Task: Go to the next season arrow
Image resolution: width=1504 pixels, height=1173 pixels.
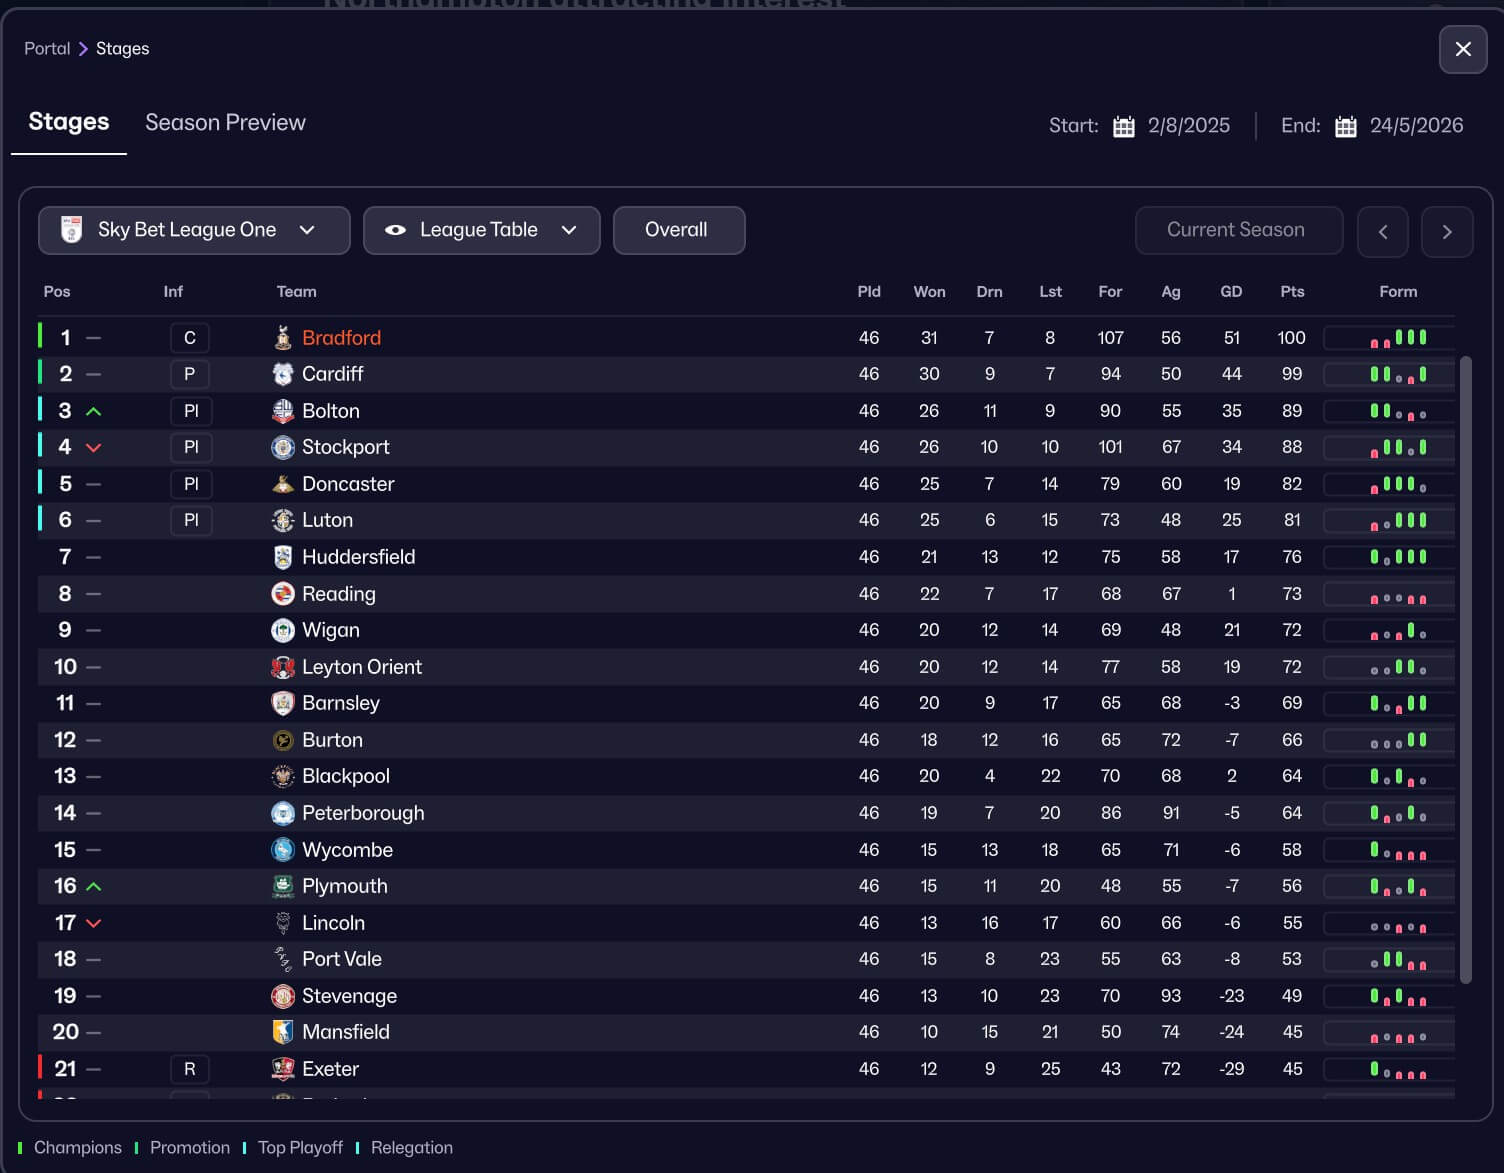Action: point(1447,232)
